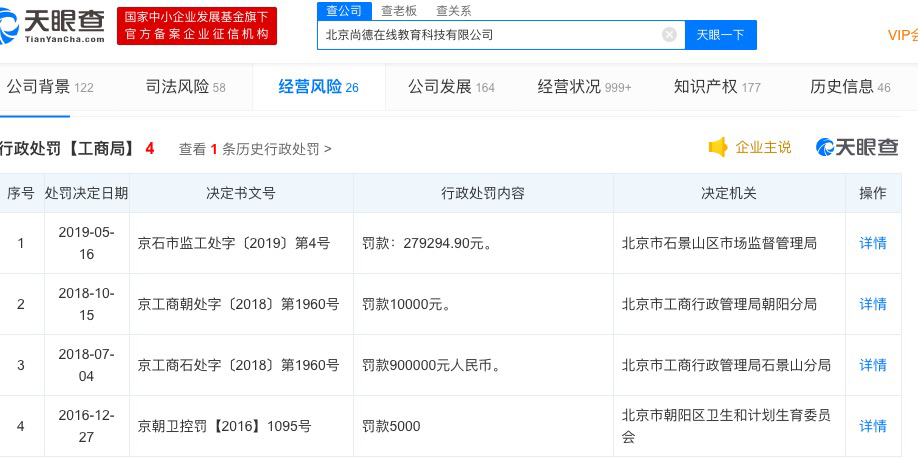Viewport: 918px width, 458px height.
Task: Open the 公司发展 tab
Action: (x=451, y=87)
